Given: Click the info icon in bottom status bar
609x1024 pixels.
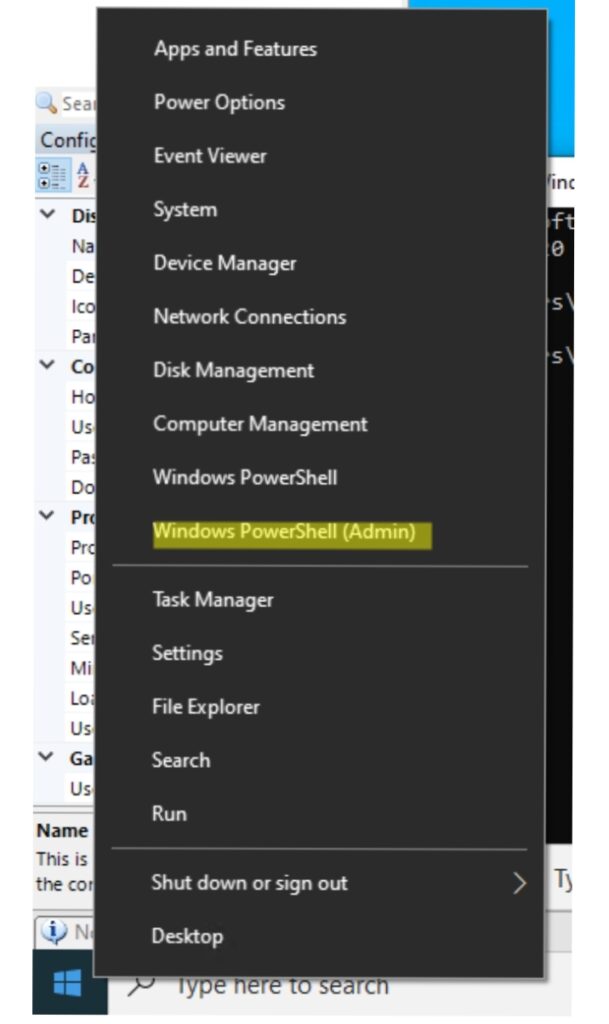Looking at the screenshot, I should tap(54, 931).
